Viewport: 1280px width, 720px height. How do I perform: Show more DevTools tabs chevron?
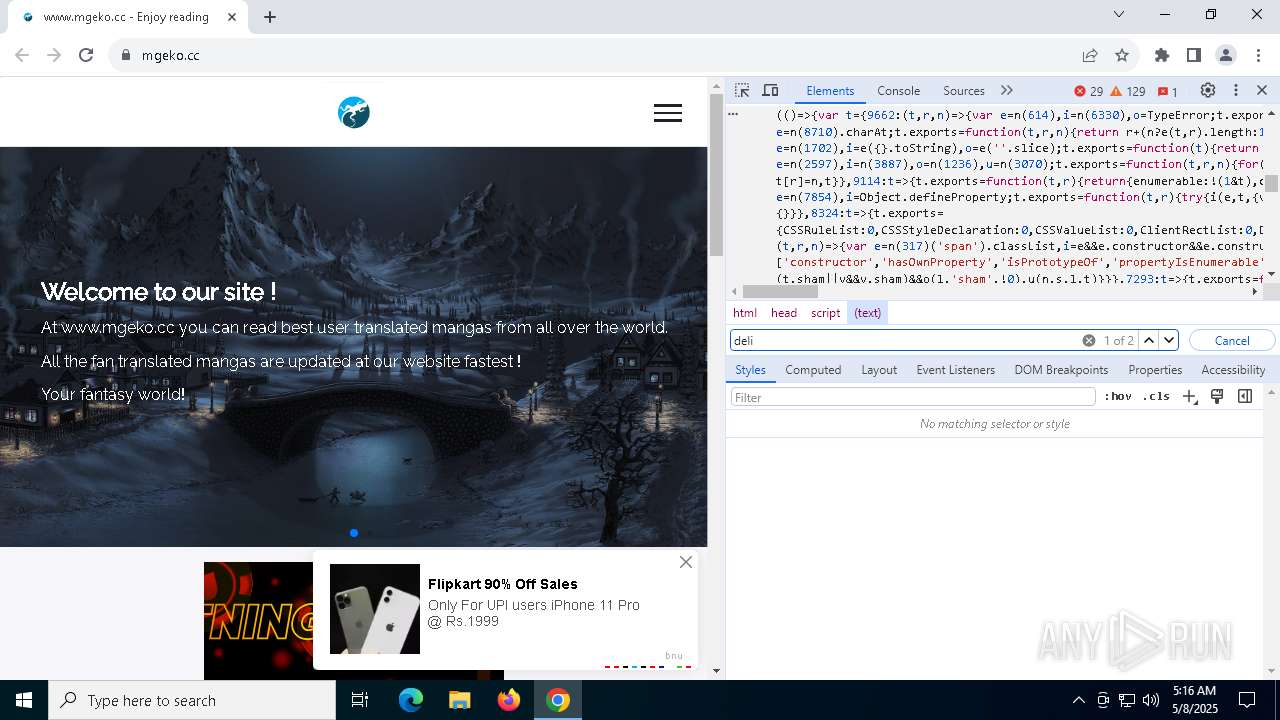(x=1006, y=90)
